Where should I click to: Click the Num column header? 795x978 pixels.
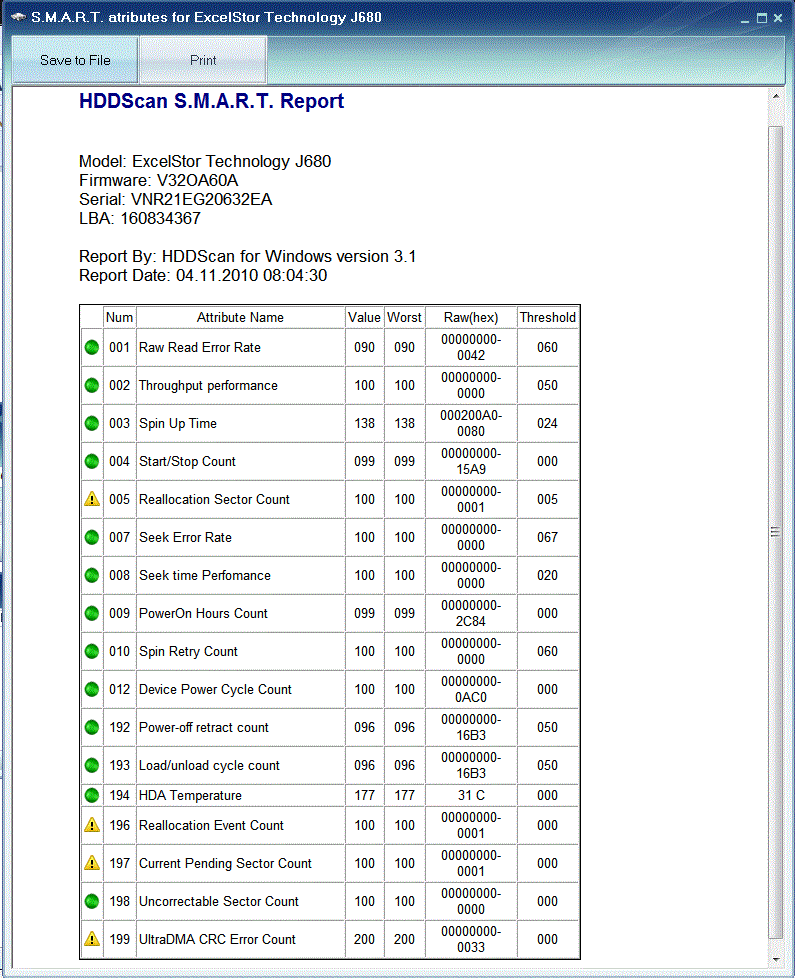click(x=119, y=317)
